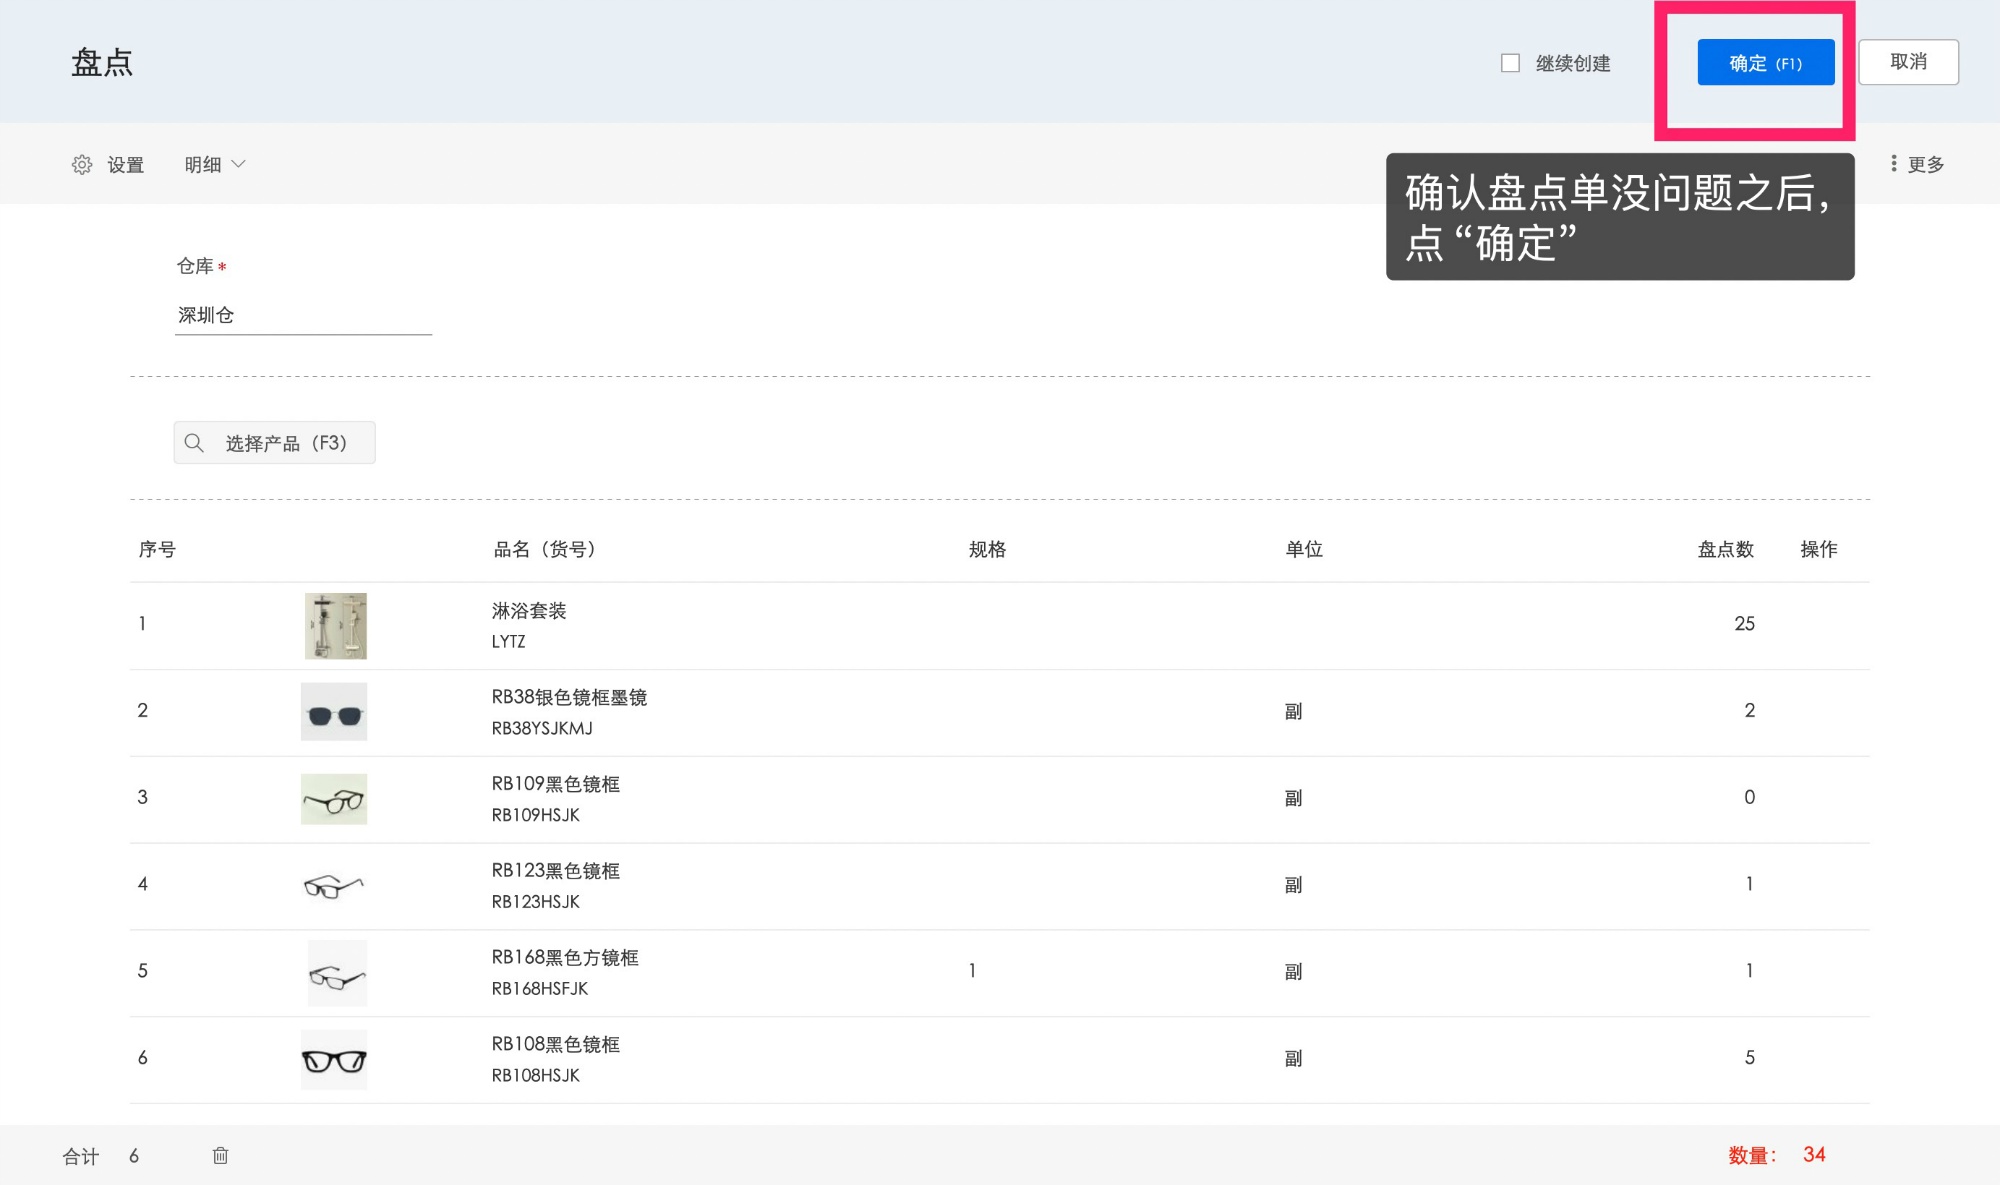Click the RB108 black frame thumbnail

pos(334,1059)
